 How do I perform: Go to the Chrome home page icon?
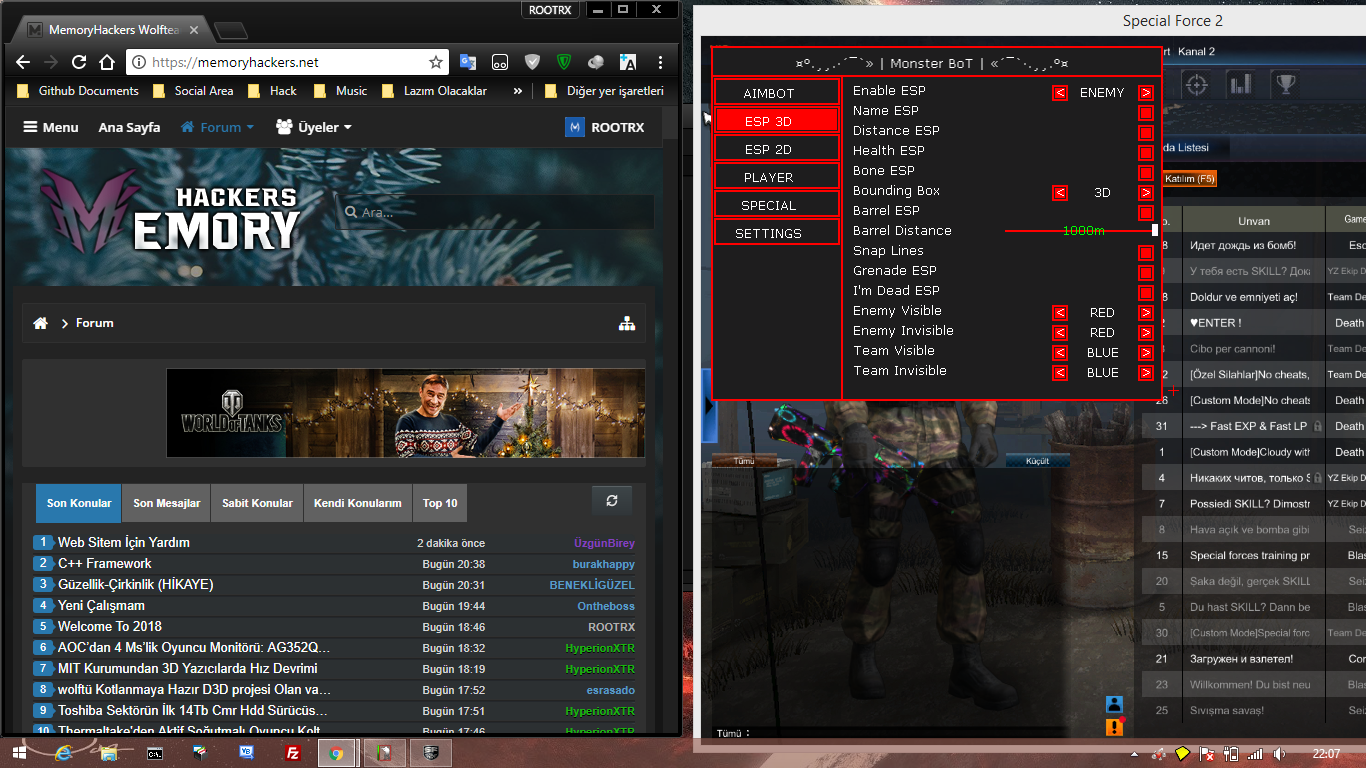point(107,62)
